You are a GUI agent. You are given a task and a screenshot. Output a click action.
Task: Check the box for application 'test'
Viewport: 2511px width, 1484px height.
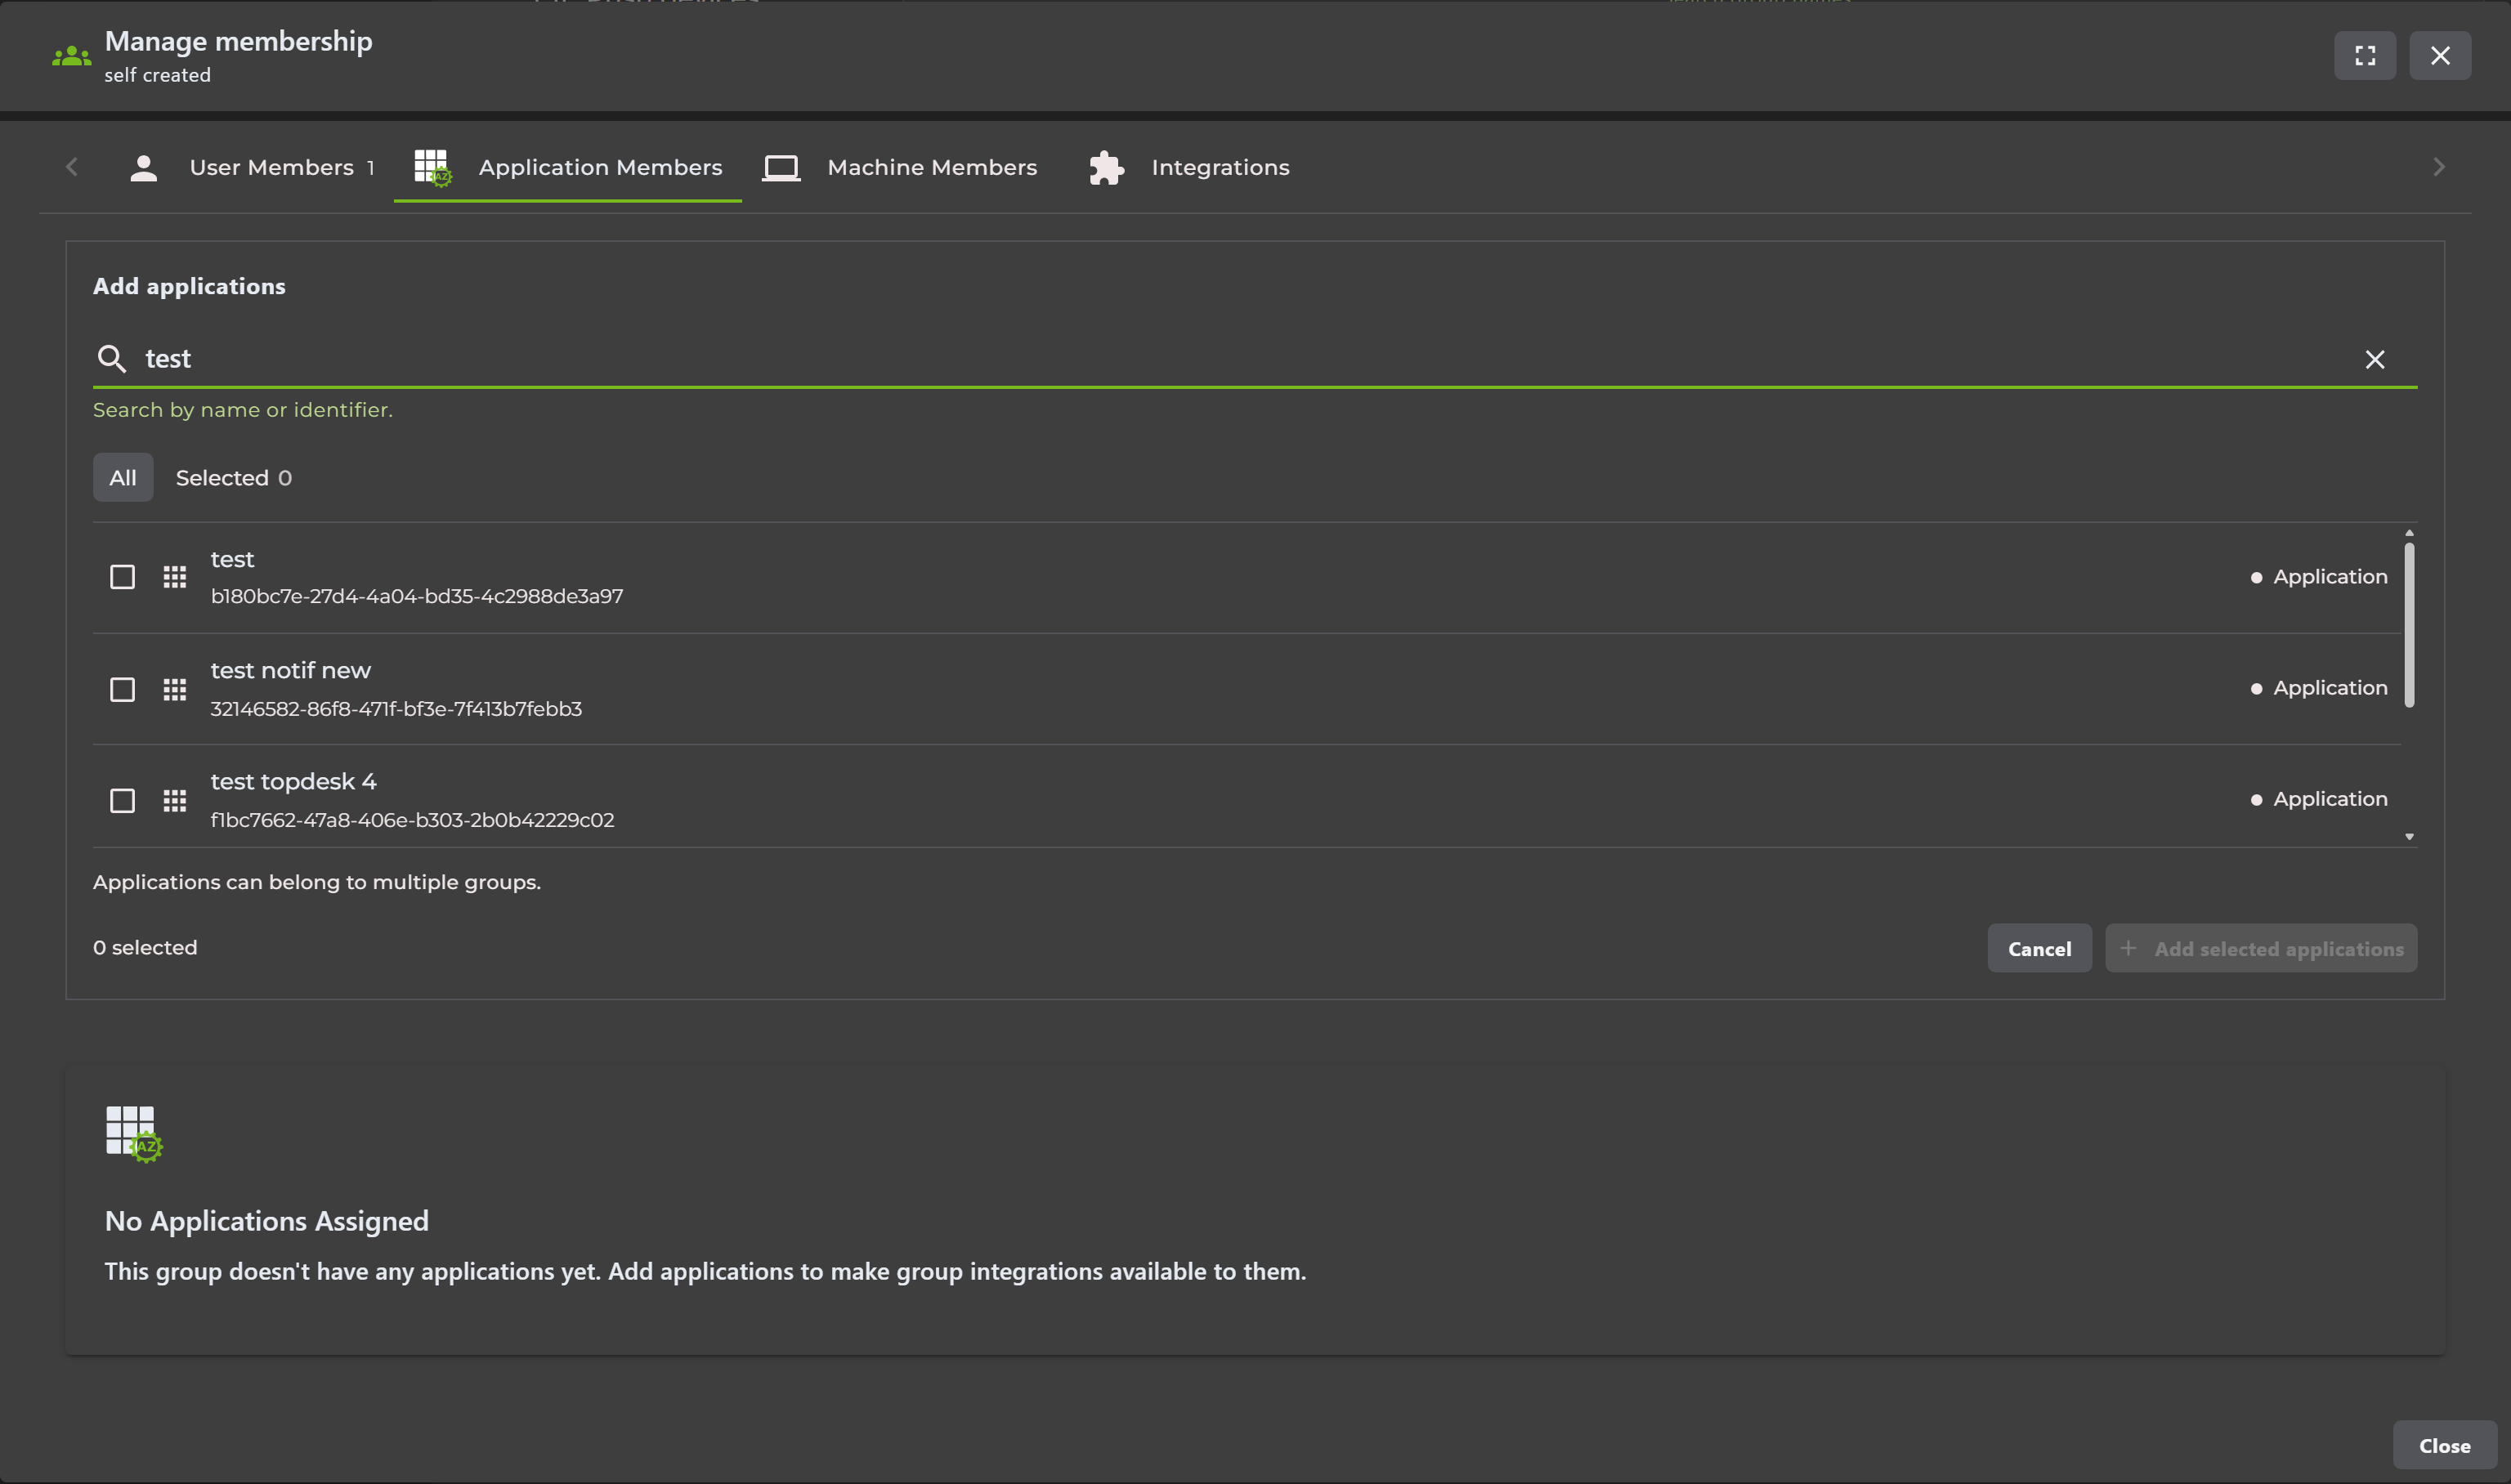(122, 577)
